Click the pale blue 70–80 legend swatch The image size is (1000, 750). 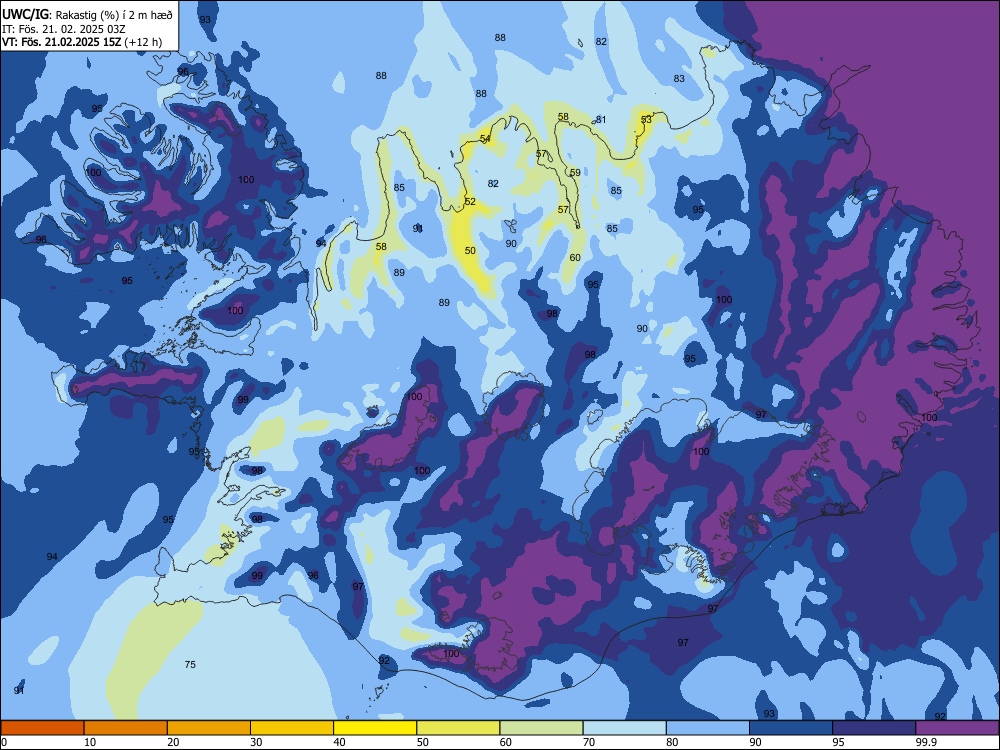624,728
